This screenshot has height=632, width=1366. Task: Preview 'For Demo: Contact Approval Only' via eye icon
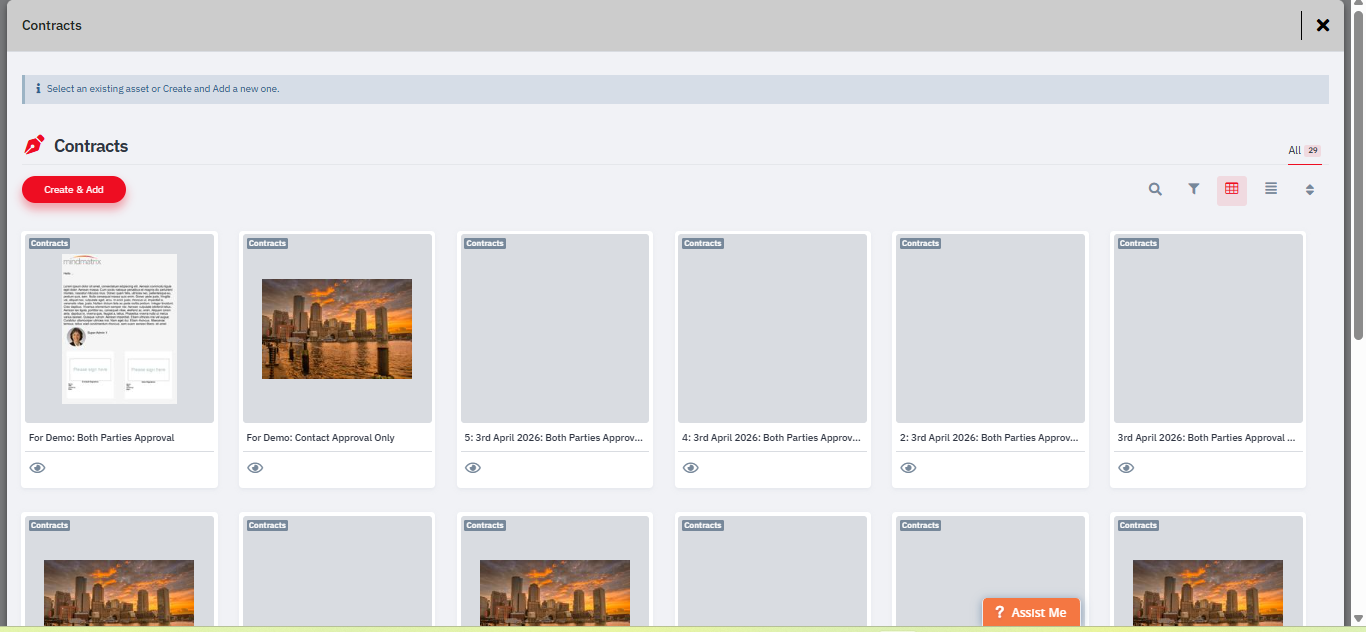pyautogui.click(x=255, y=468)
